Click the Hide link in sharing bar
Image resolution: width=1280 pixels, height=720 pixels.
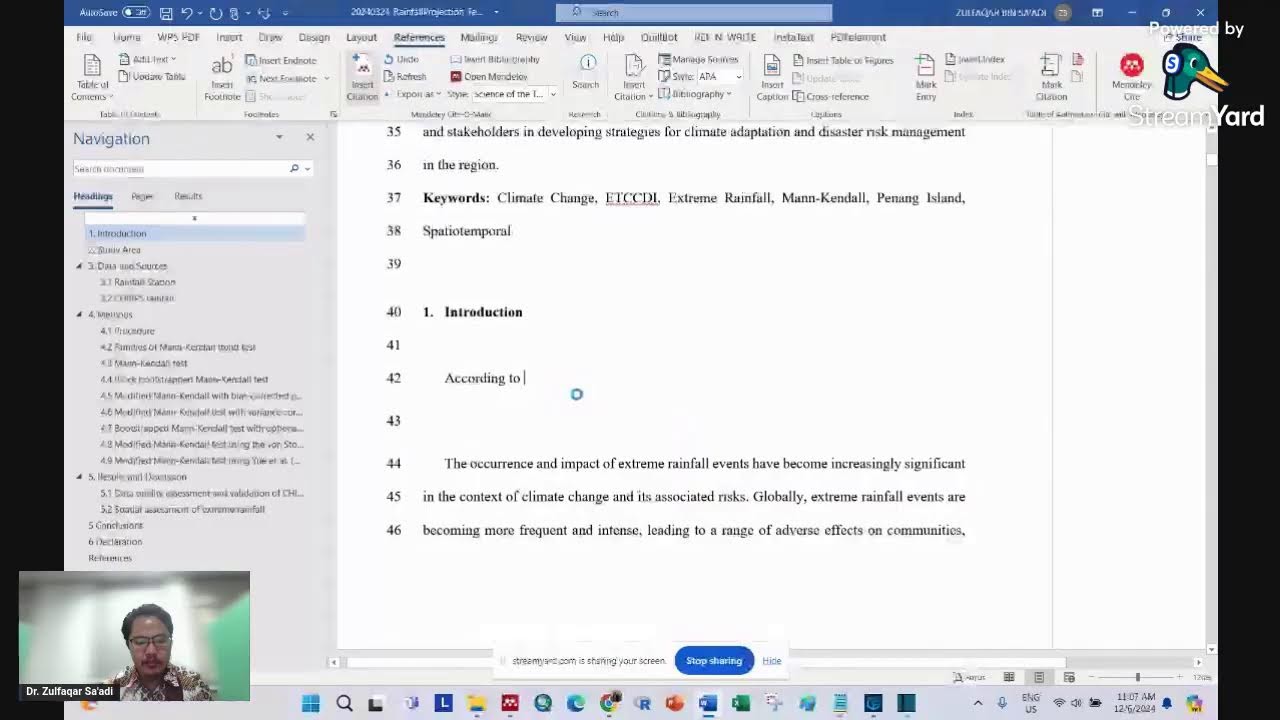[x=772, y=660]
